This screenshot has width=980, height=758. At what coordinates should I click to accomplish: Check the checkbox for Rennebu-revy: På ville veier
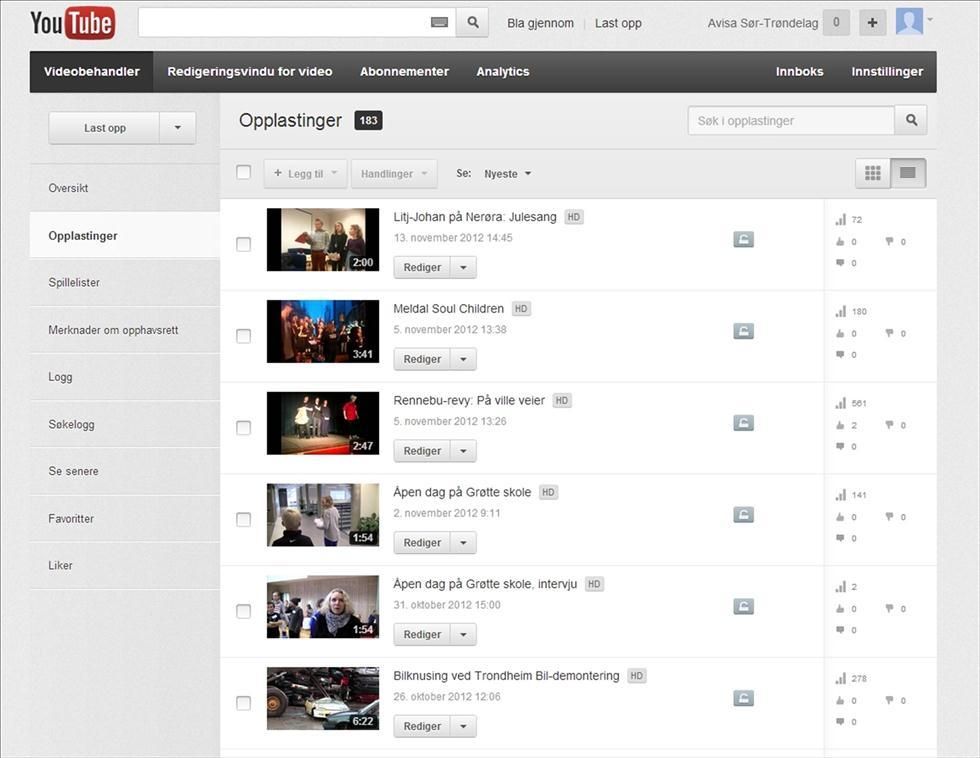pos(243,427)
